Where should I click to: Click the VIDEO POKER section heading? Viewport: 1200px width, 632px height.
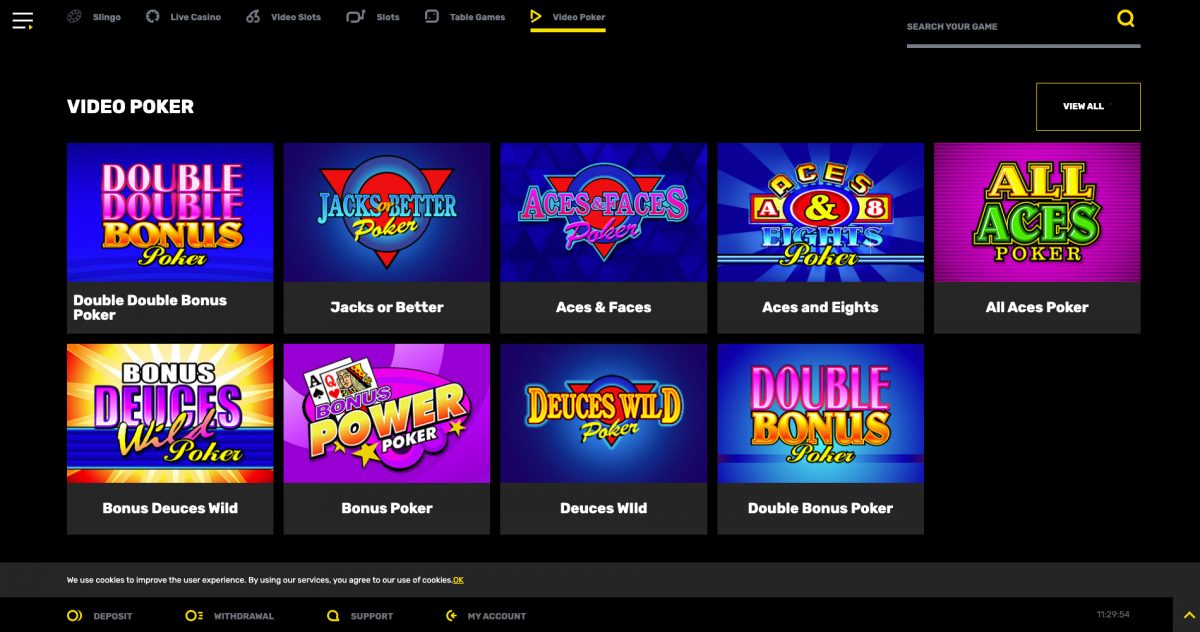(x=130, y=107)
